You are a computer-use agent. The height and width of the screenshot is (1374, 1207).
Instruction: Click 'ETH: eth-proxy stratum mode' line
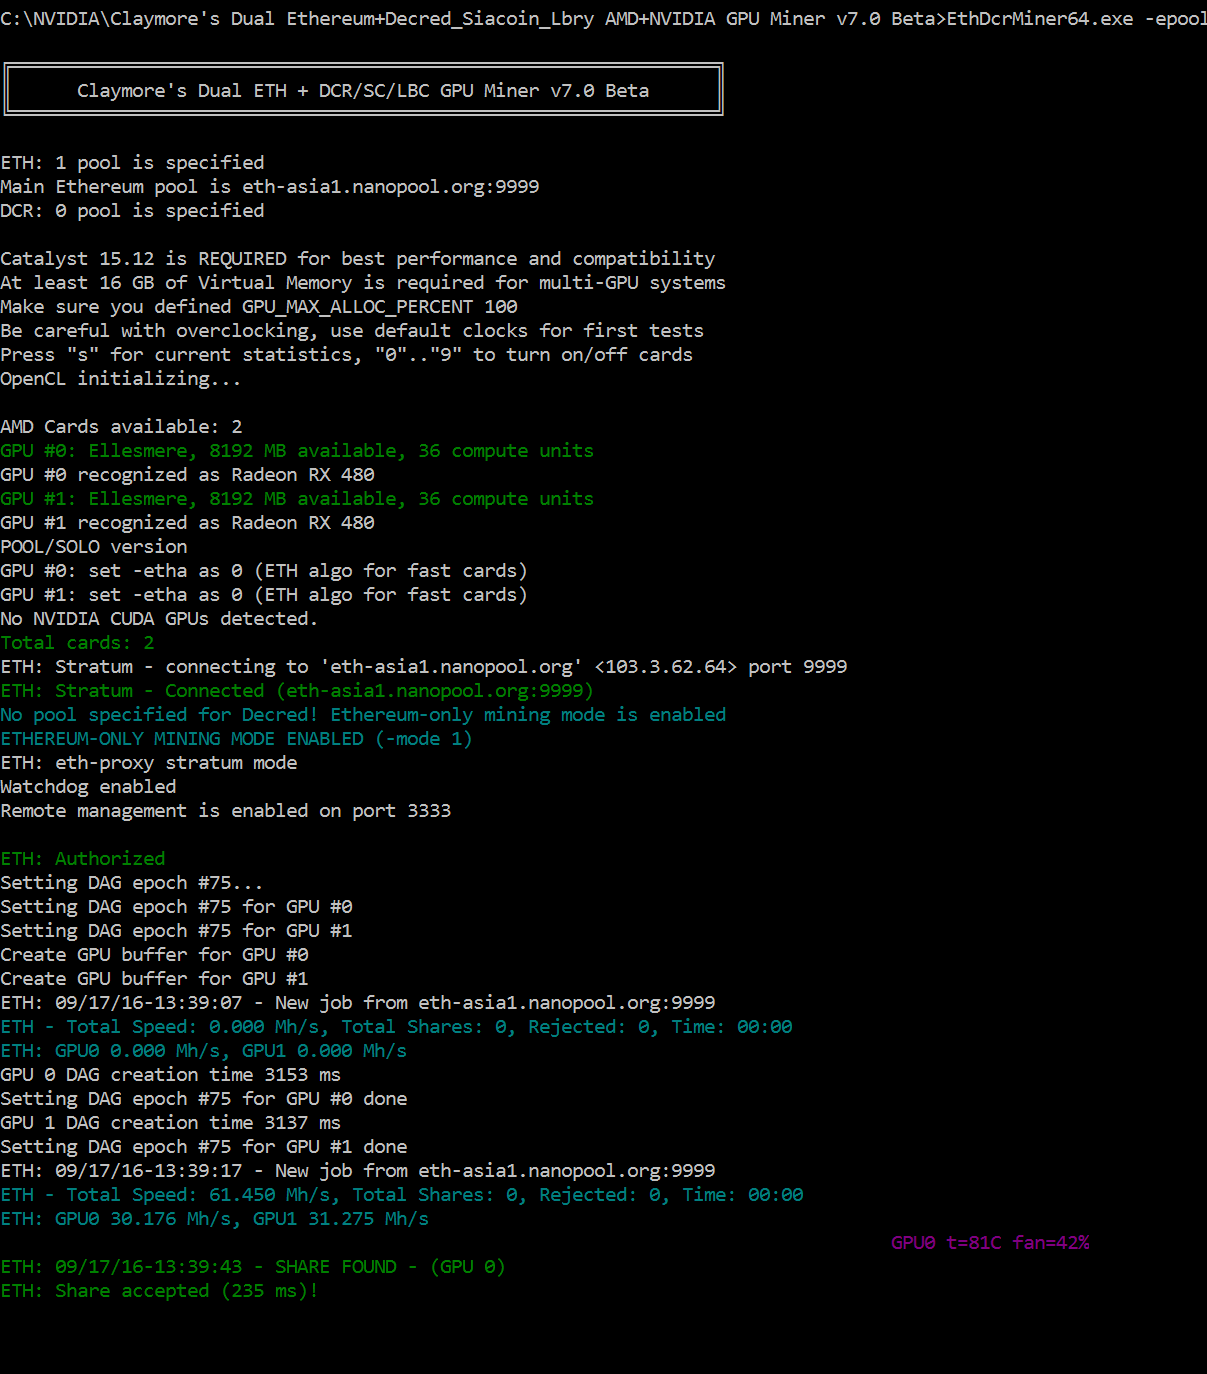pos(149,763)
